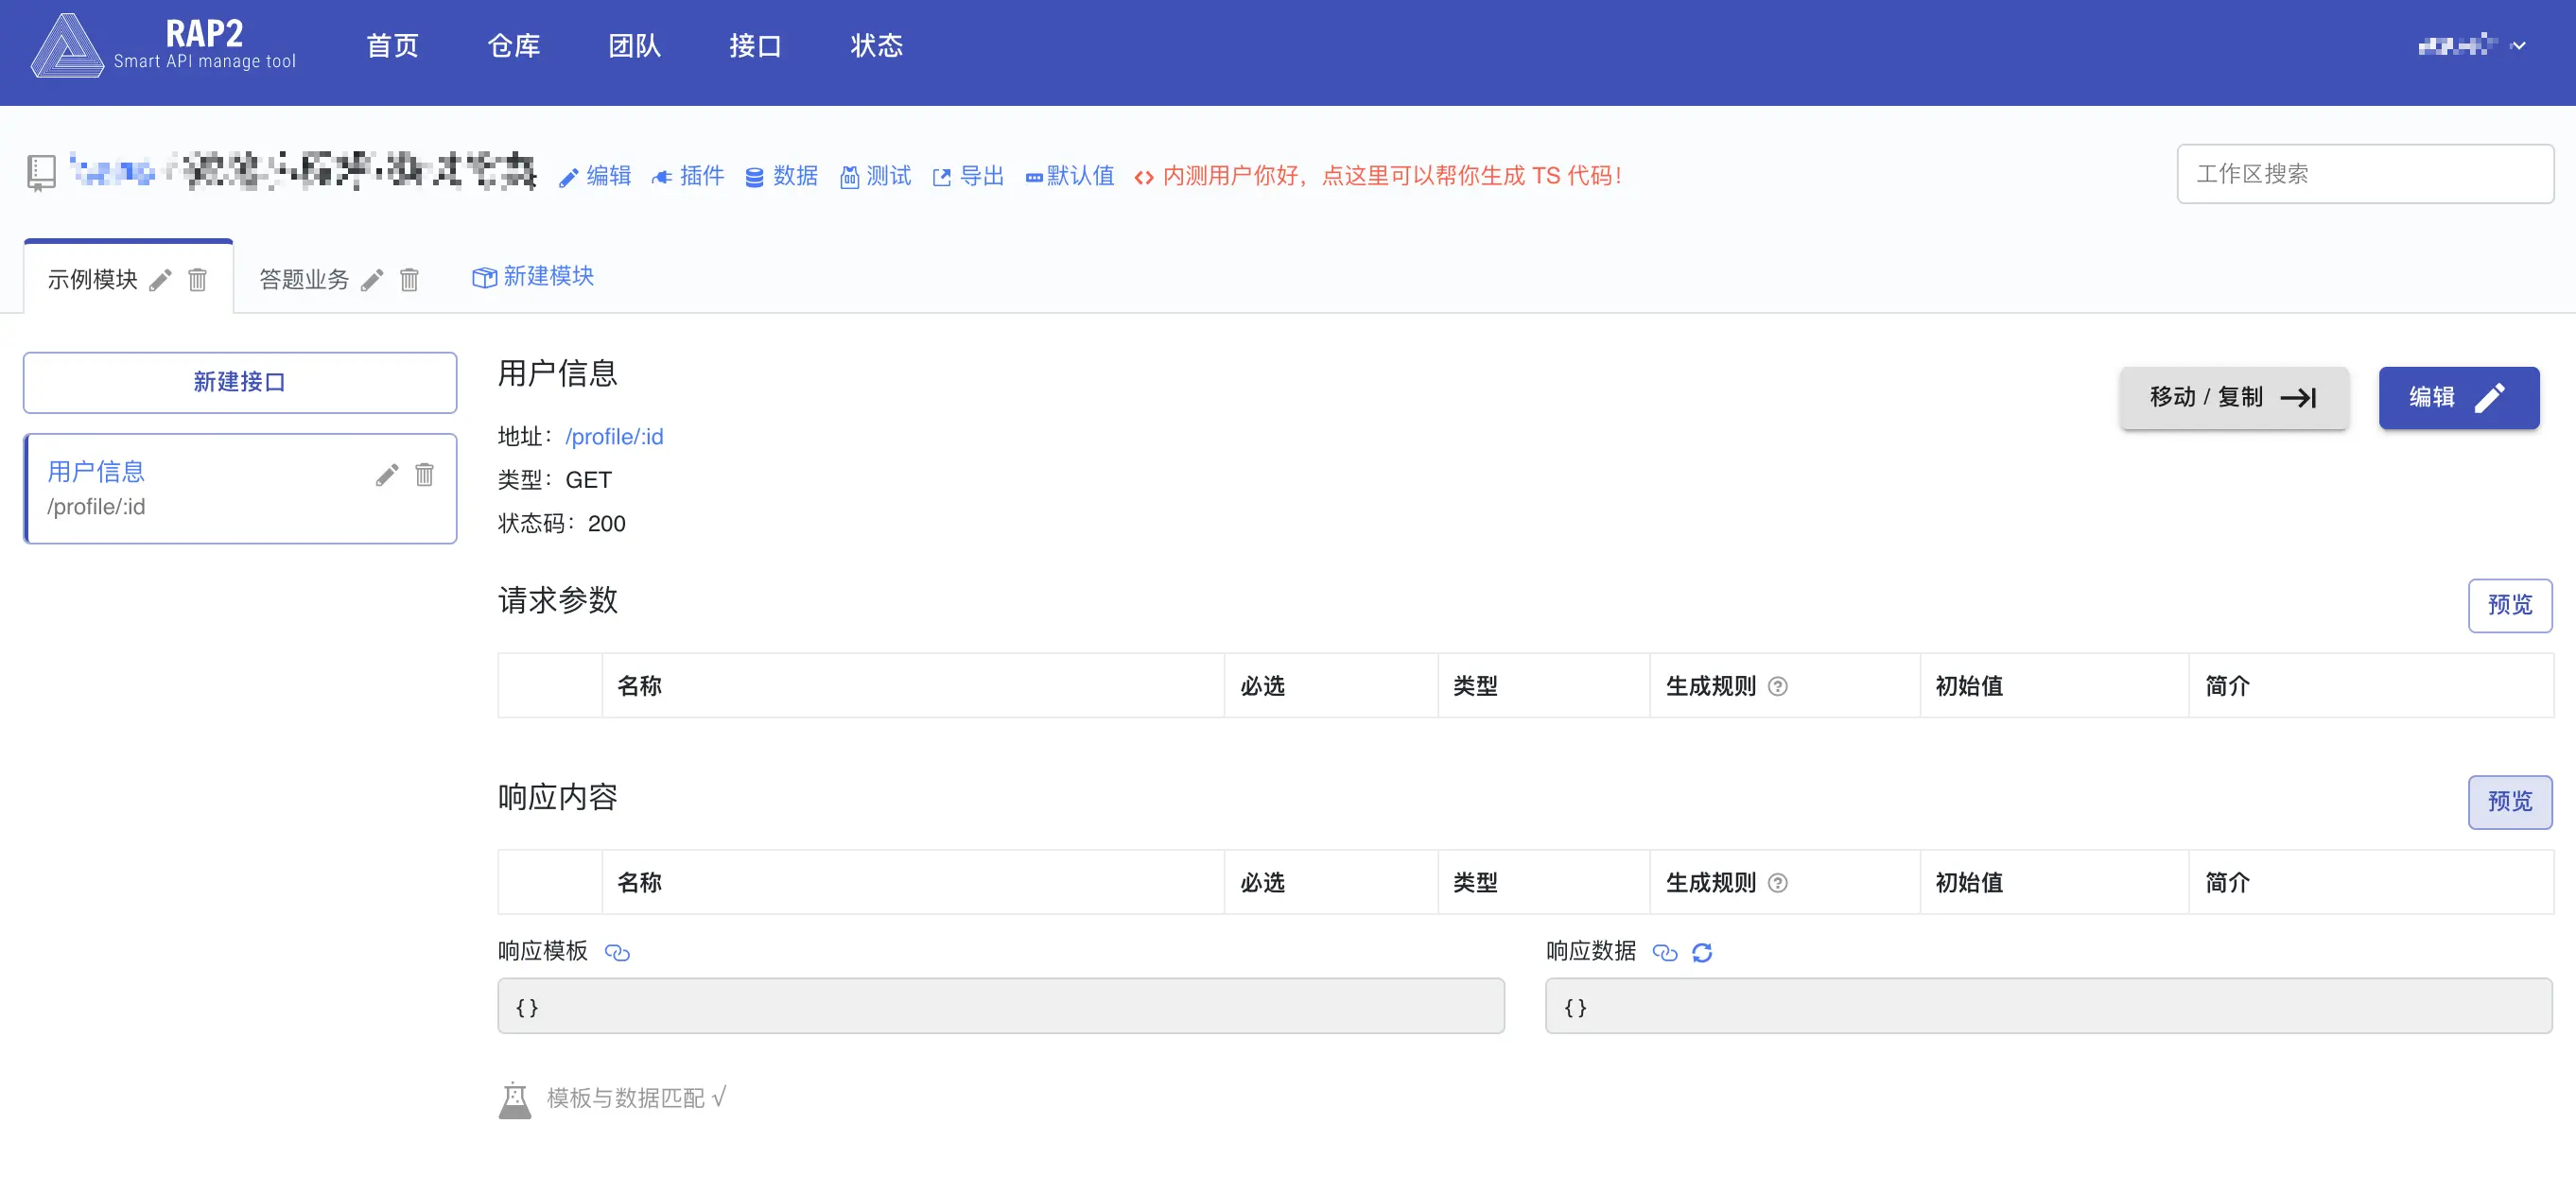
Task: Click refresh icon next to 响应数据
Action: pyautogui.click(x=1702, y=953)
